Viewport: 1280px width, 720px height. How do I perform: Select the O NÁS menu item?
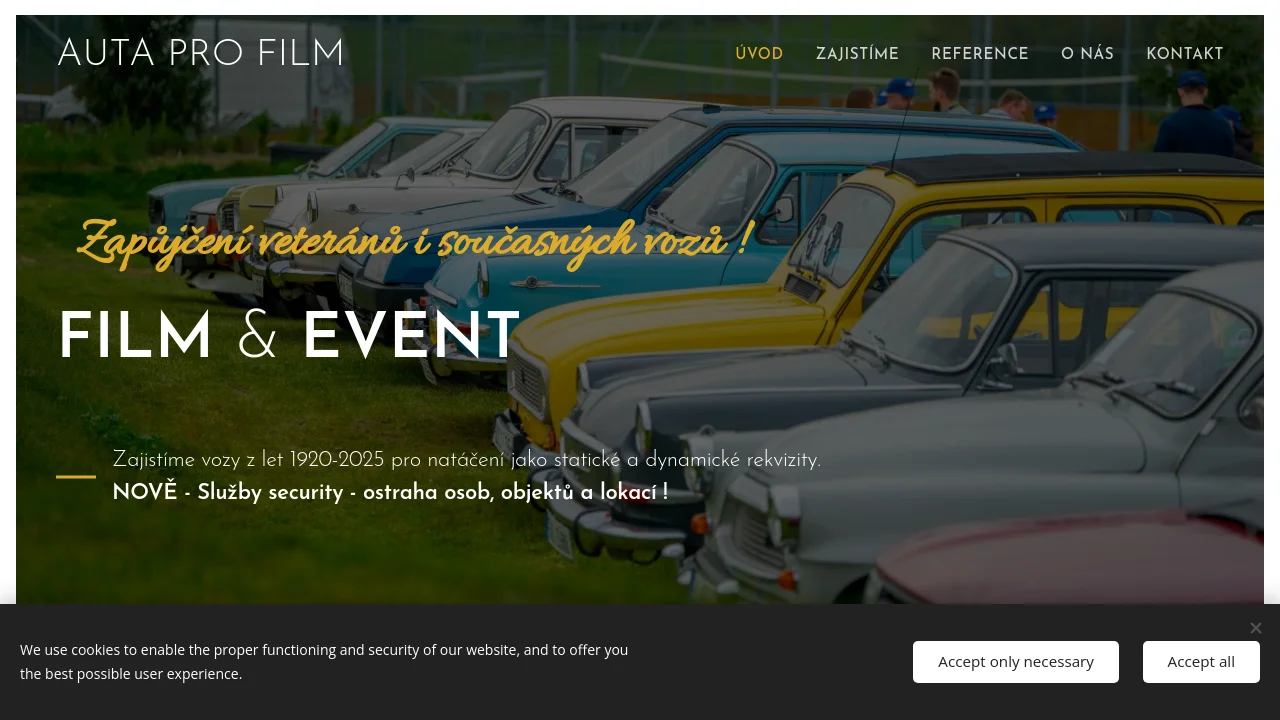click(1087, 54)
